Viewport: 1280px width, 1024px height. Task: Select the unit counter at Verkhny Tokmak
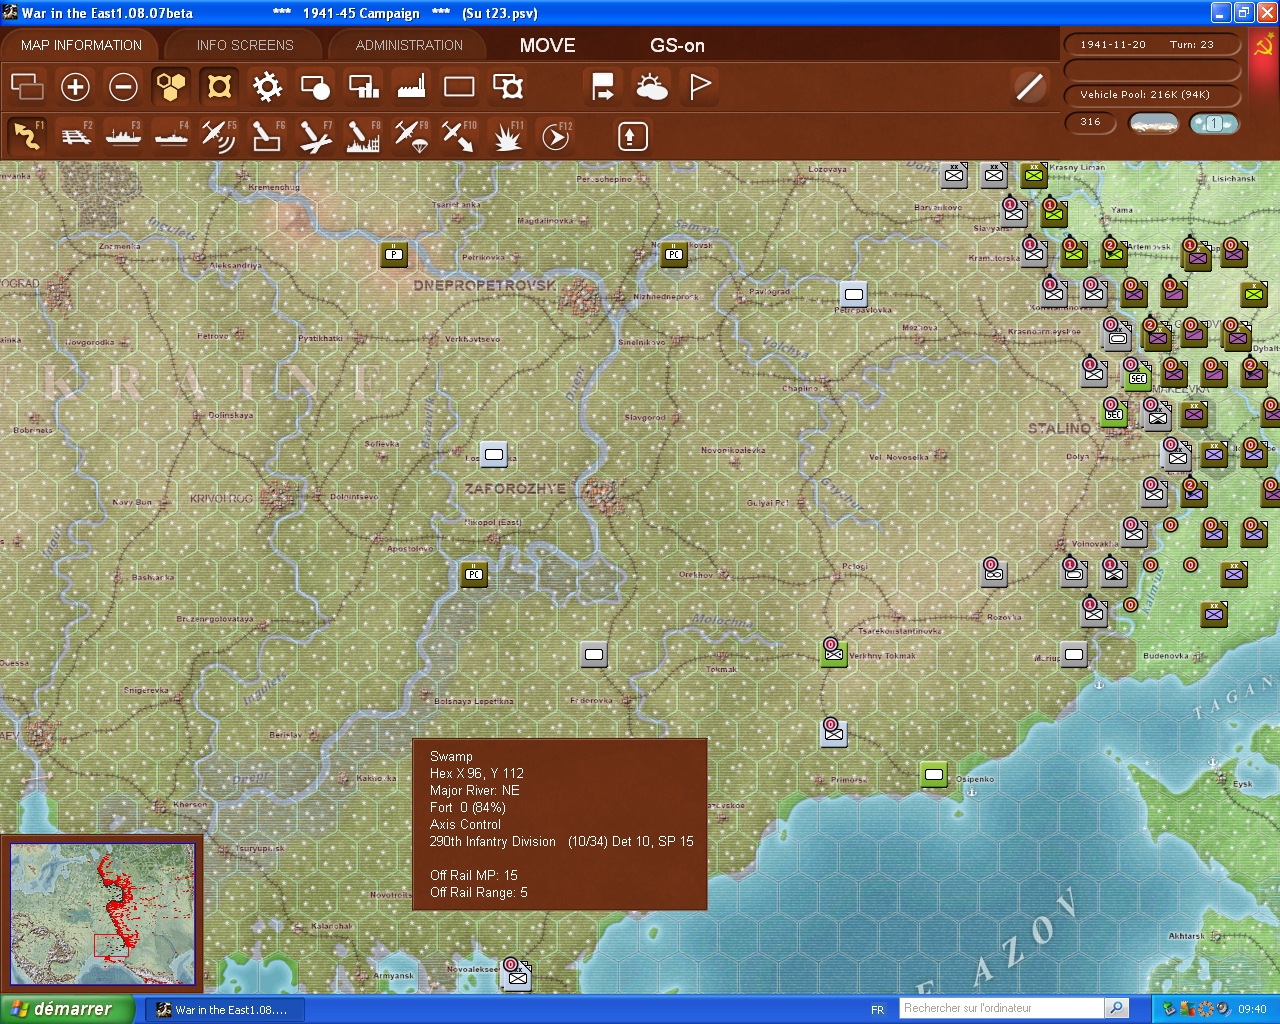pos(834,653)
